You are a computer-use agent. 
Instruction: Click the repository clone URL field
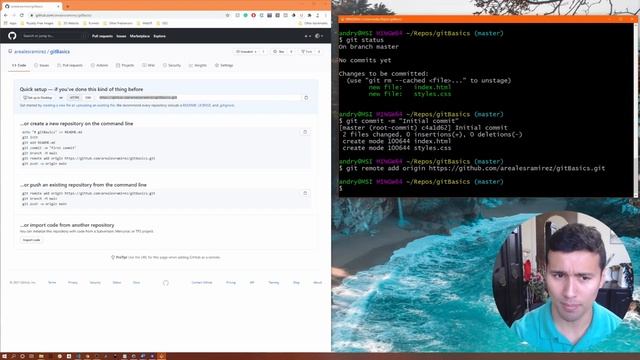pos(199,98)
